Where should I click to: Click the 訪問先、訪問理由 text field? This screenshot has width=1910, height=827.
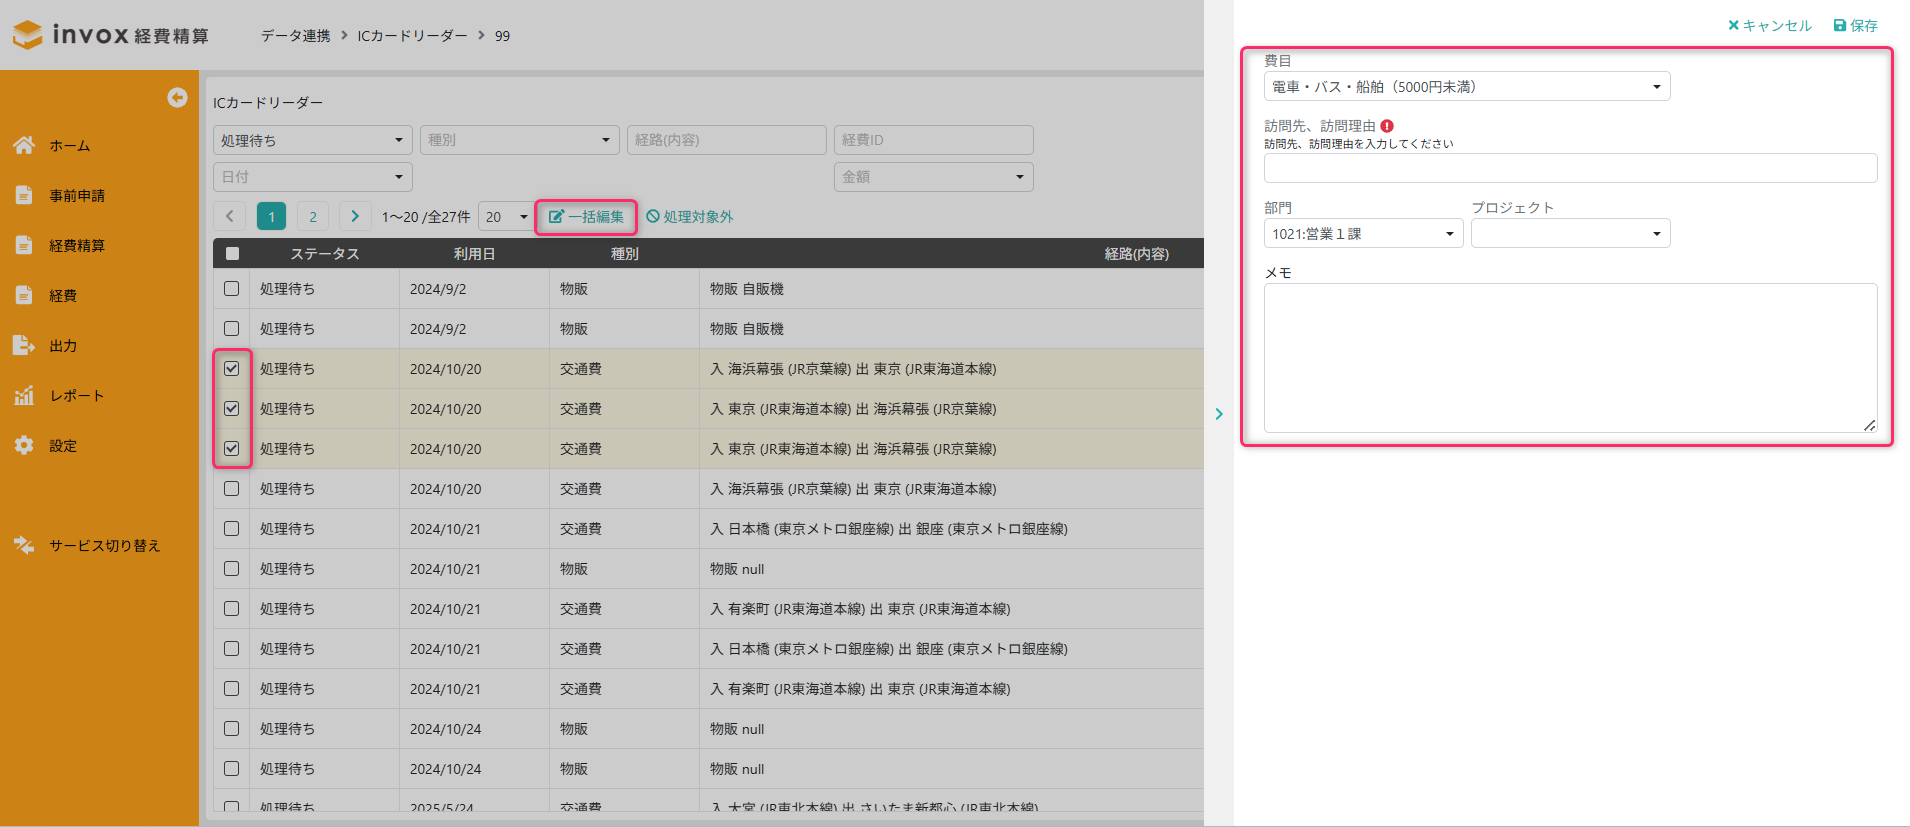(1570, 168)
